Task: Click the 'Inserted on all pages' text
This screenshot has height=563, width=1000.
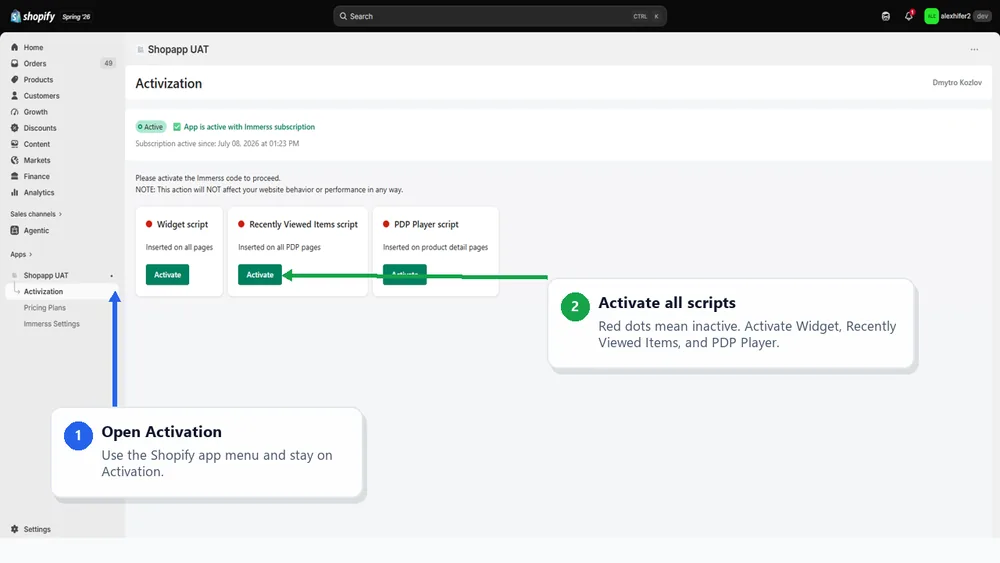Action: tap(179, 247)
